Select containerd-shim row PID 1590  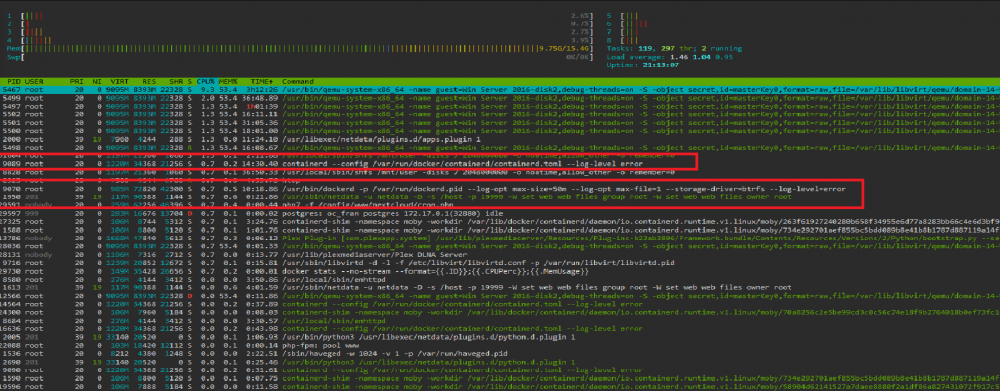coord(500,378)
